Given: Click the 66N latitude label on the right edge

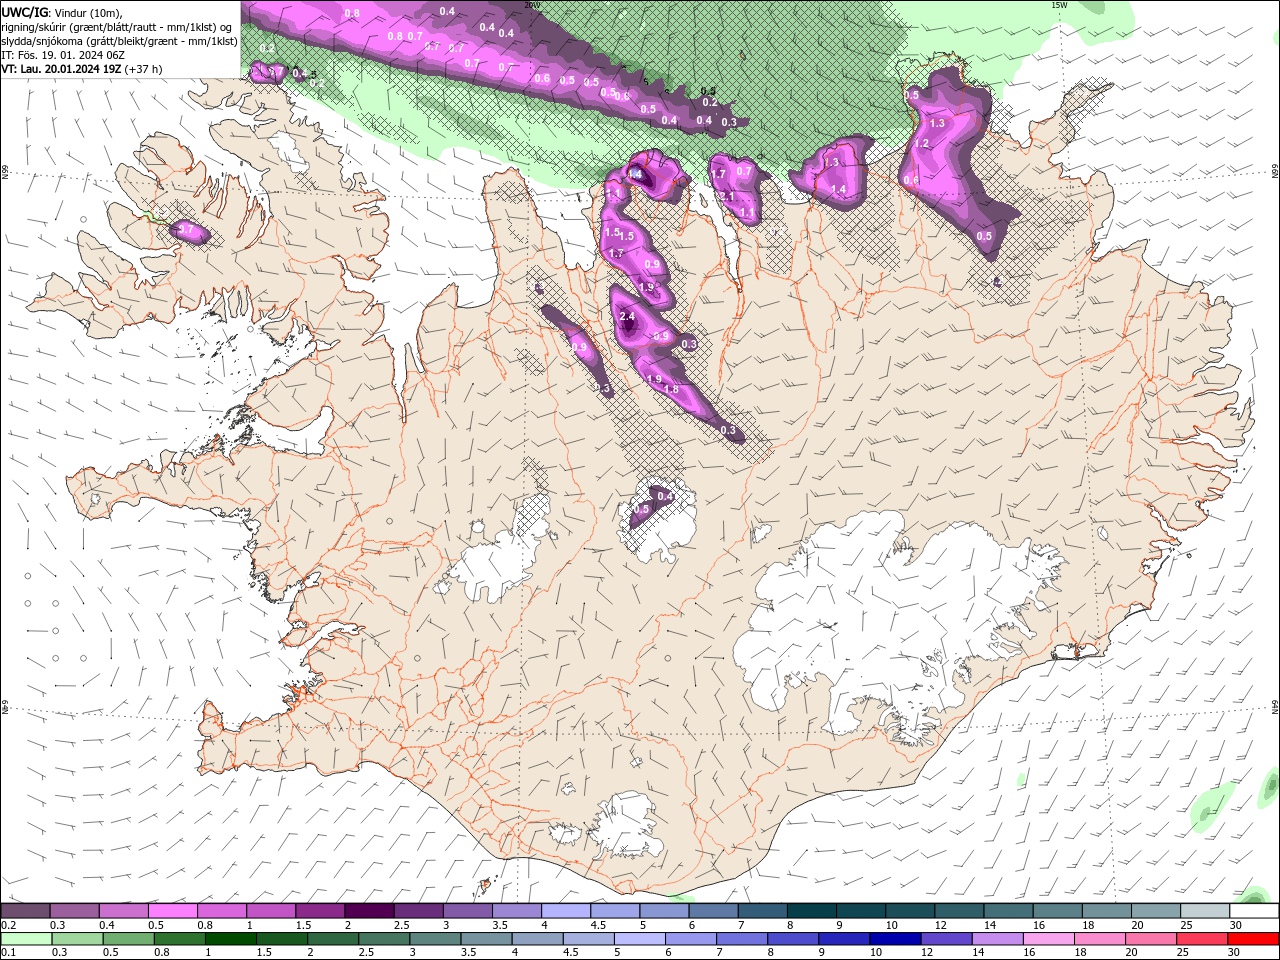Looking at the screenshot, I should tap(1275, 173).
